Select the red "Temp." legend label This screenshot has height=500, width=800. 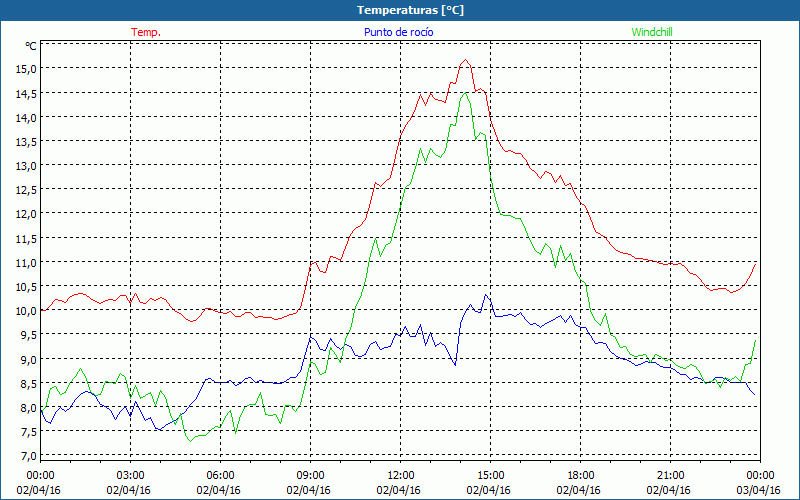coord(146,32)
